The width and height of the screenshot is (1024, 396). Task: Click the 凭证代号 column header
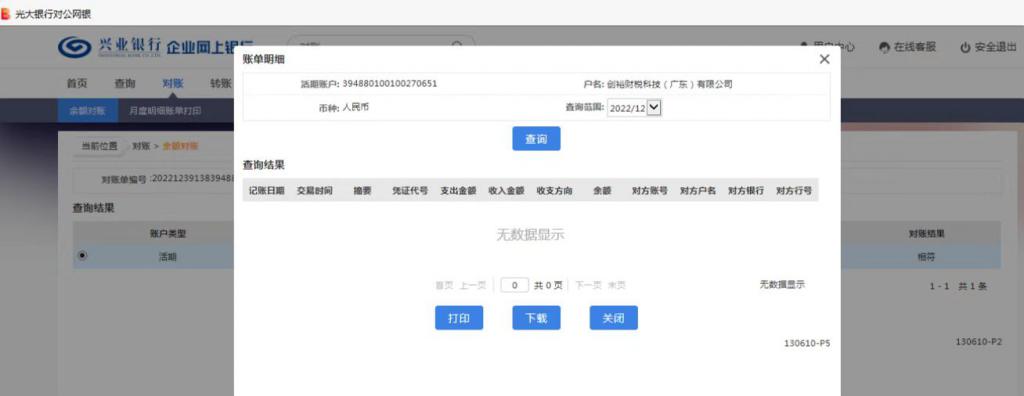410,191
